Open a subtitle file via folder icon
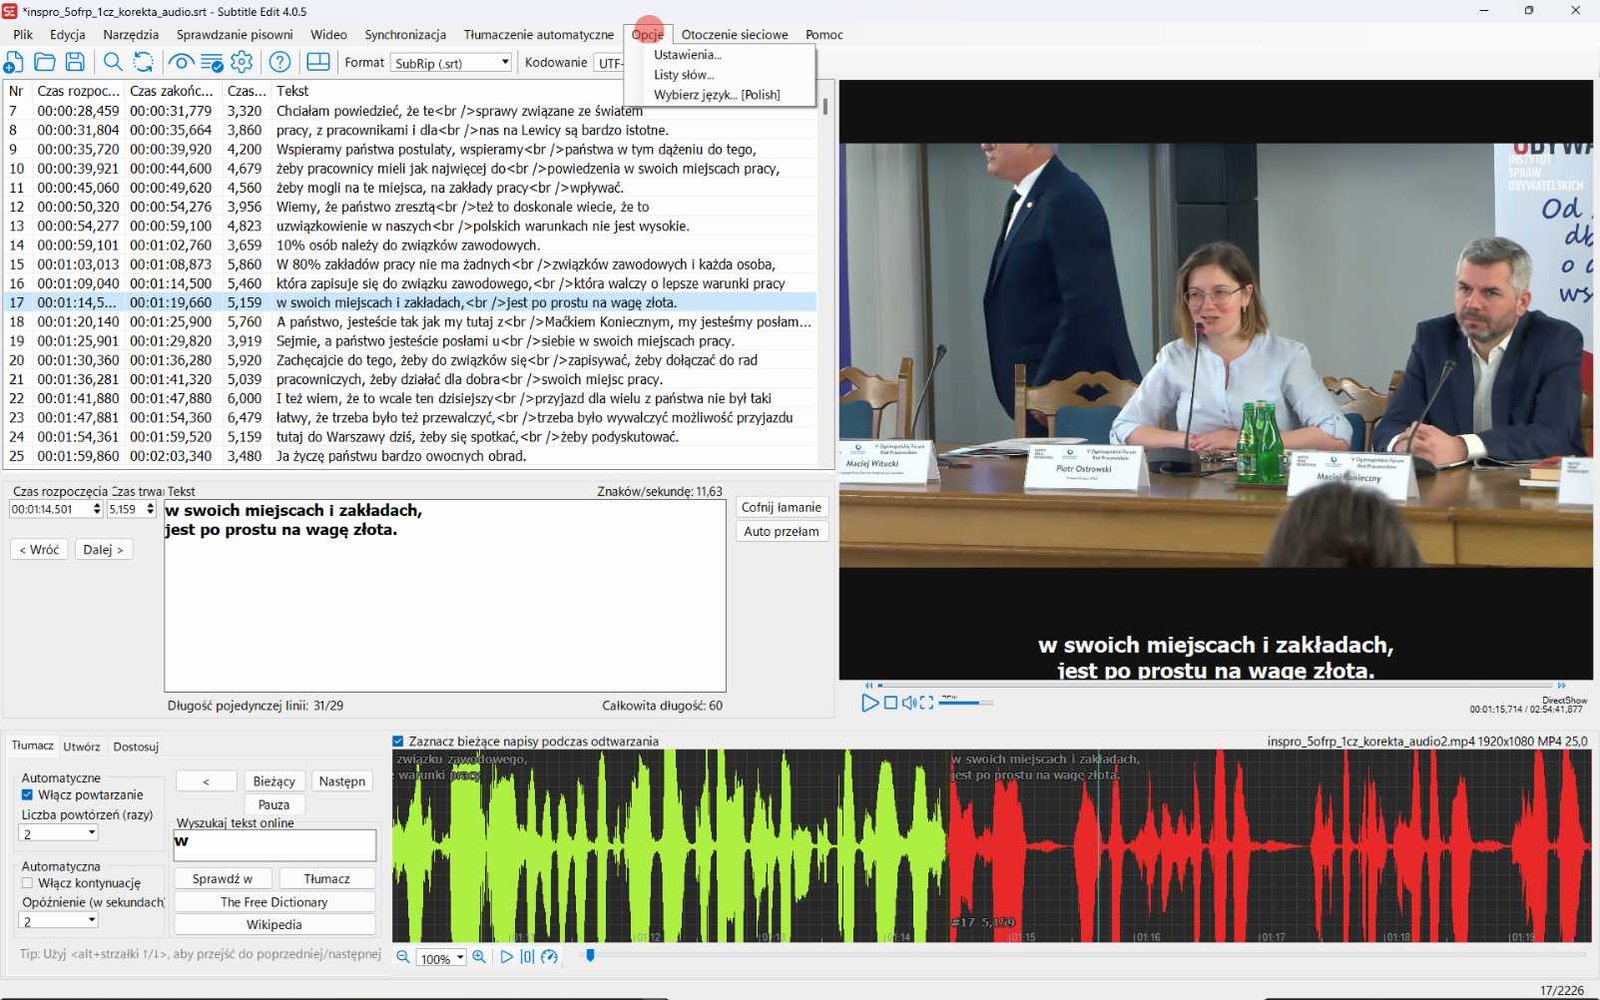 pyautogui.click(x=45, y=62)
